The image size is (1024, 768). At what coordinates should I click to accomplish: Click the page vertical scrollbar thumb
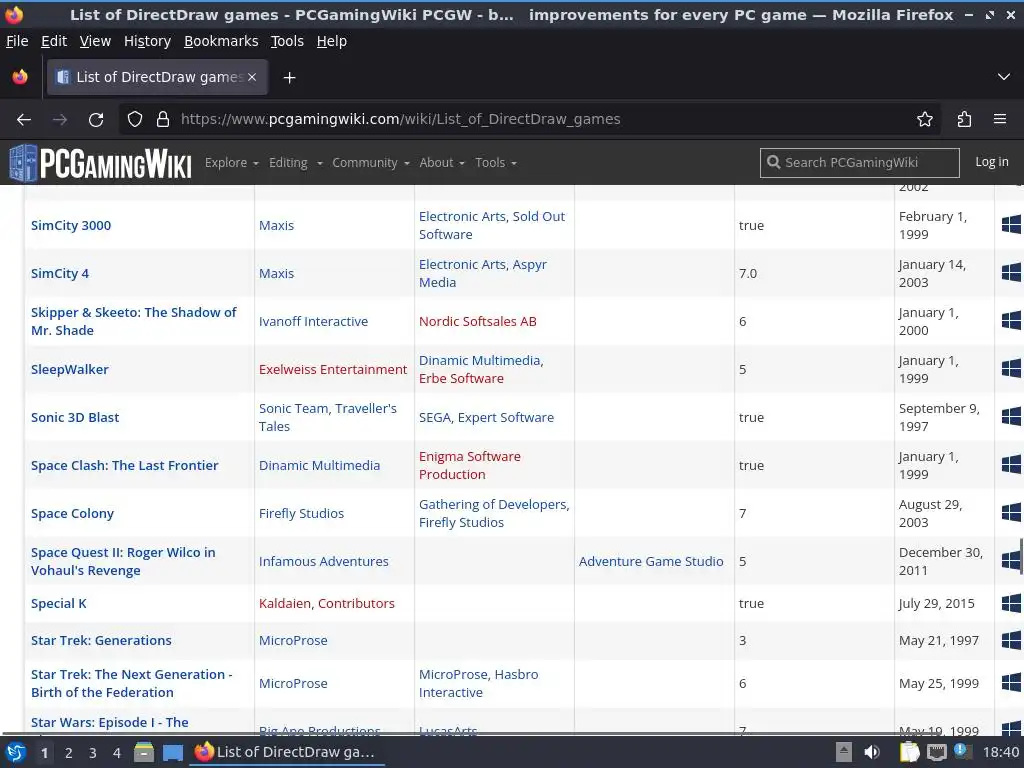pos(1020,556)
